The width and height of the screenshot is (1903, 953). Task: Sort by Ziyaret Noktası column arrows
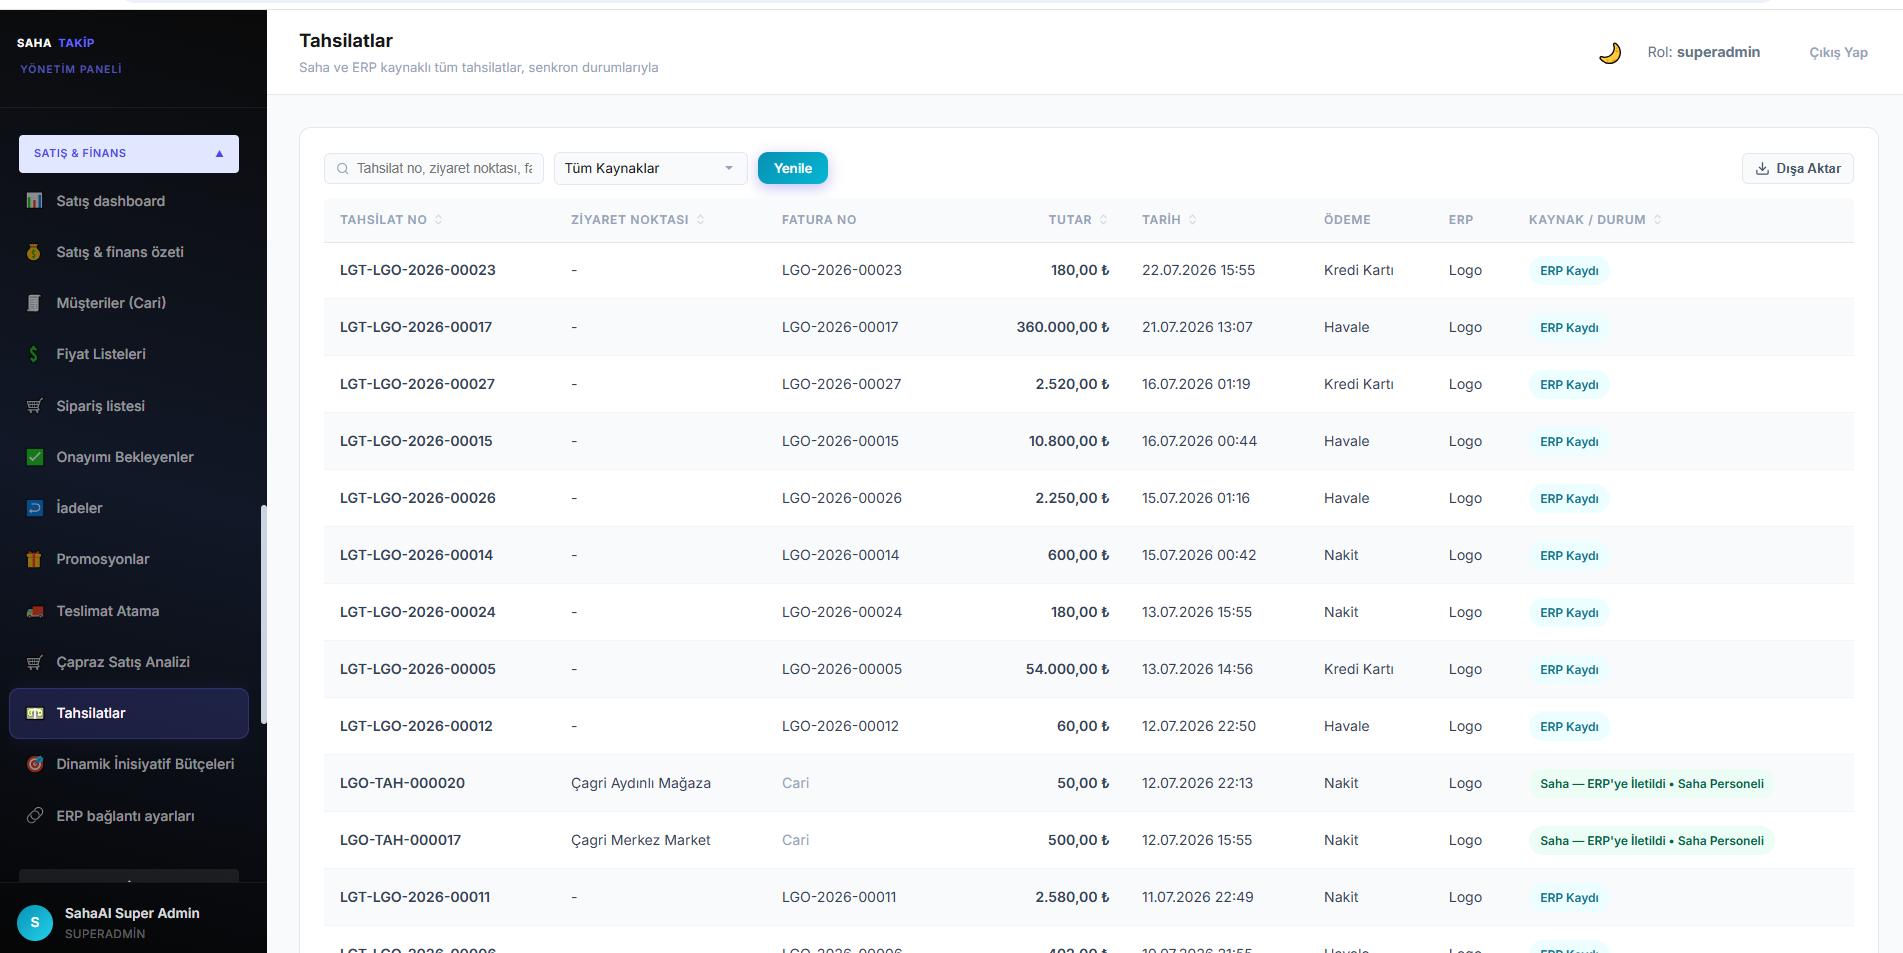click(700, 220)
